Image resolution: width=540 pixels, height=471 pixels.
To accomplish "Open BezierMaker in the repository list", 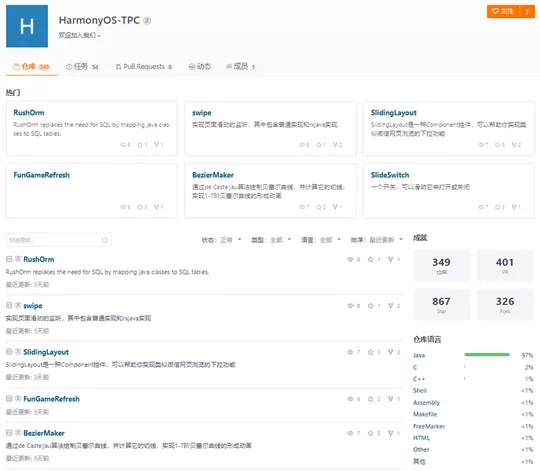I will [x=44, y=433].
